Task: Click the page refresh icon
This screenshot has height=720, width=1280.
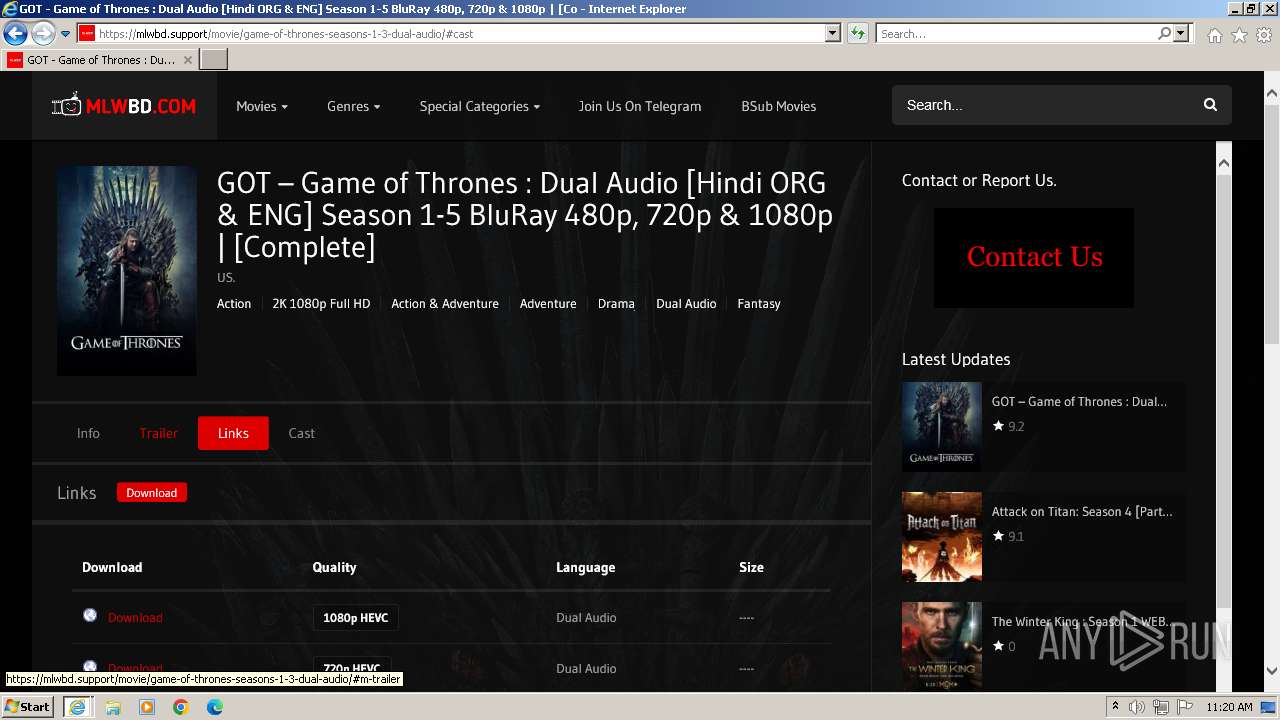Action: 857,33
